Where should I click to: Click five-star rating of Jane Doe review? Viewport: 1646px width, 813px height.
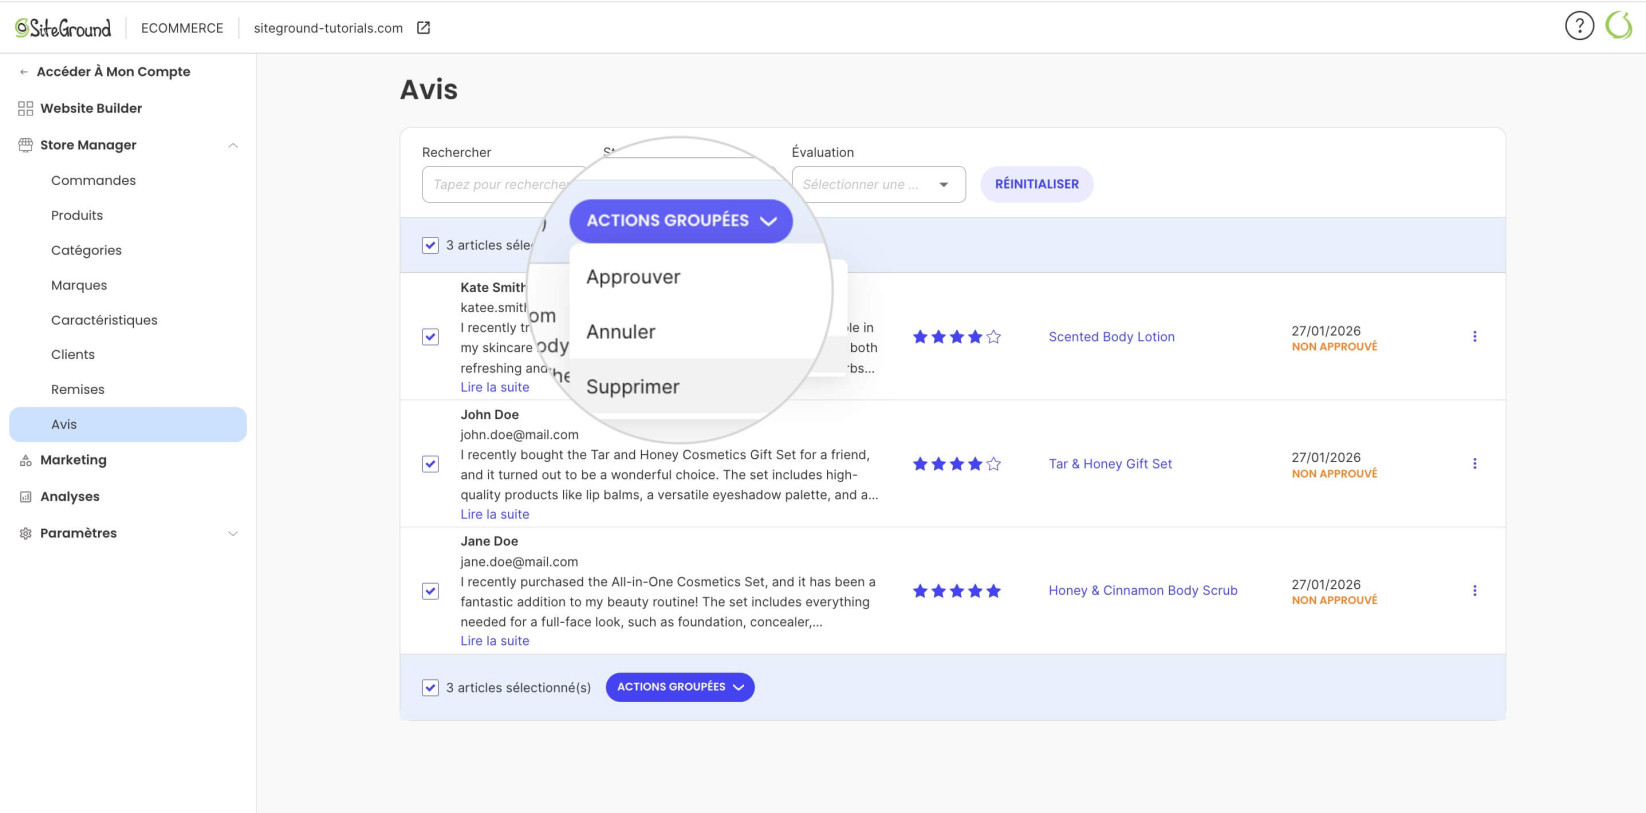point(957,591)
